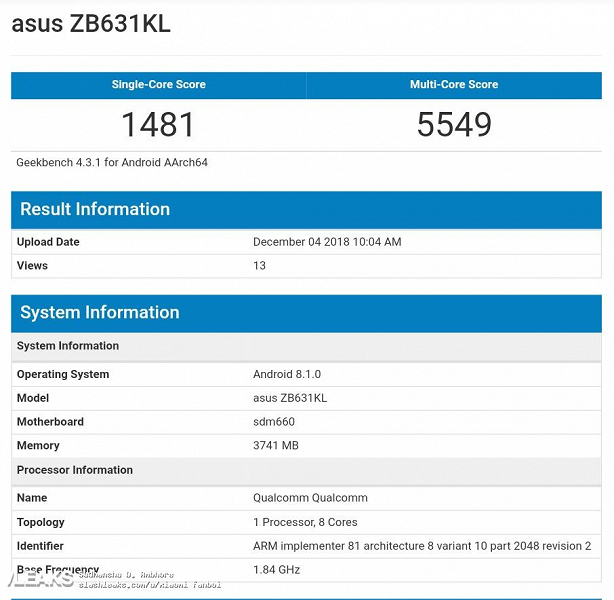Select the Topology label
Screen dimensions: 614x600
point(41,522)
